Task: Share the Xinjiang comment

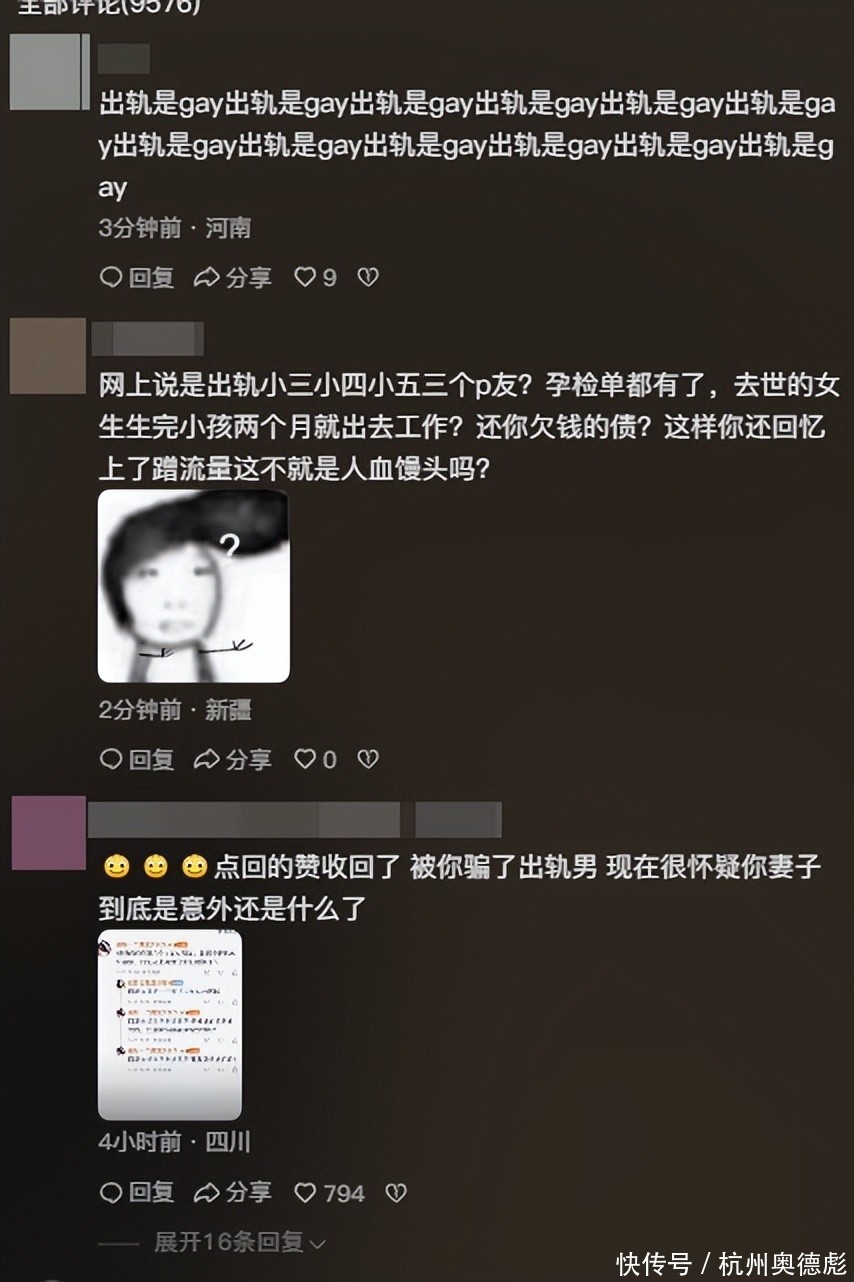Action: [x=232, y=760]
